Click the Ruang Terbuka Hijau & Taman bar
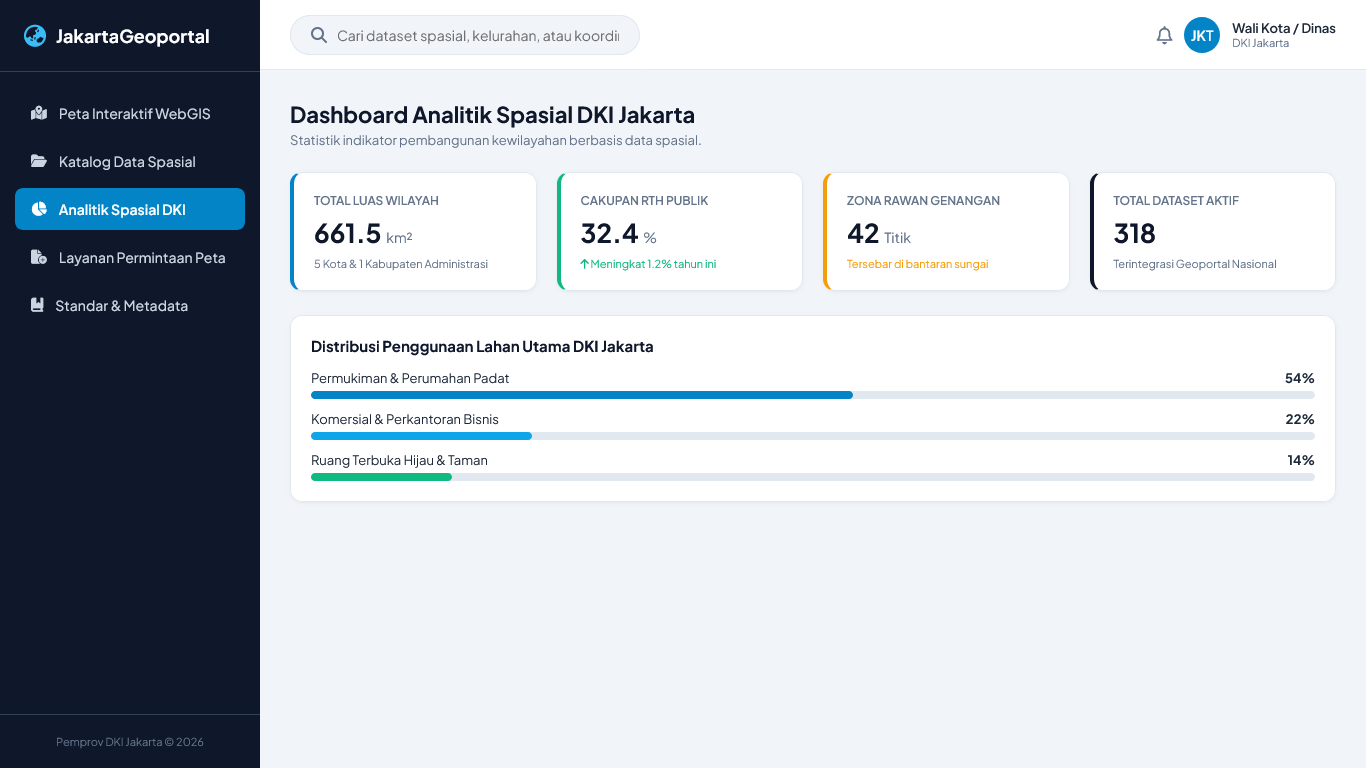This screenshot has height=768, width=1366. pos(813,477)
